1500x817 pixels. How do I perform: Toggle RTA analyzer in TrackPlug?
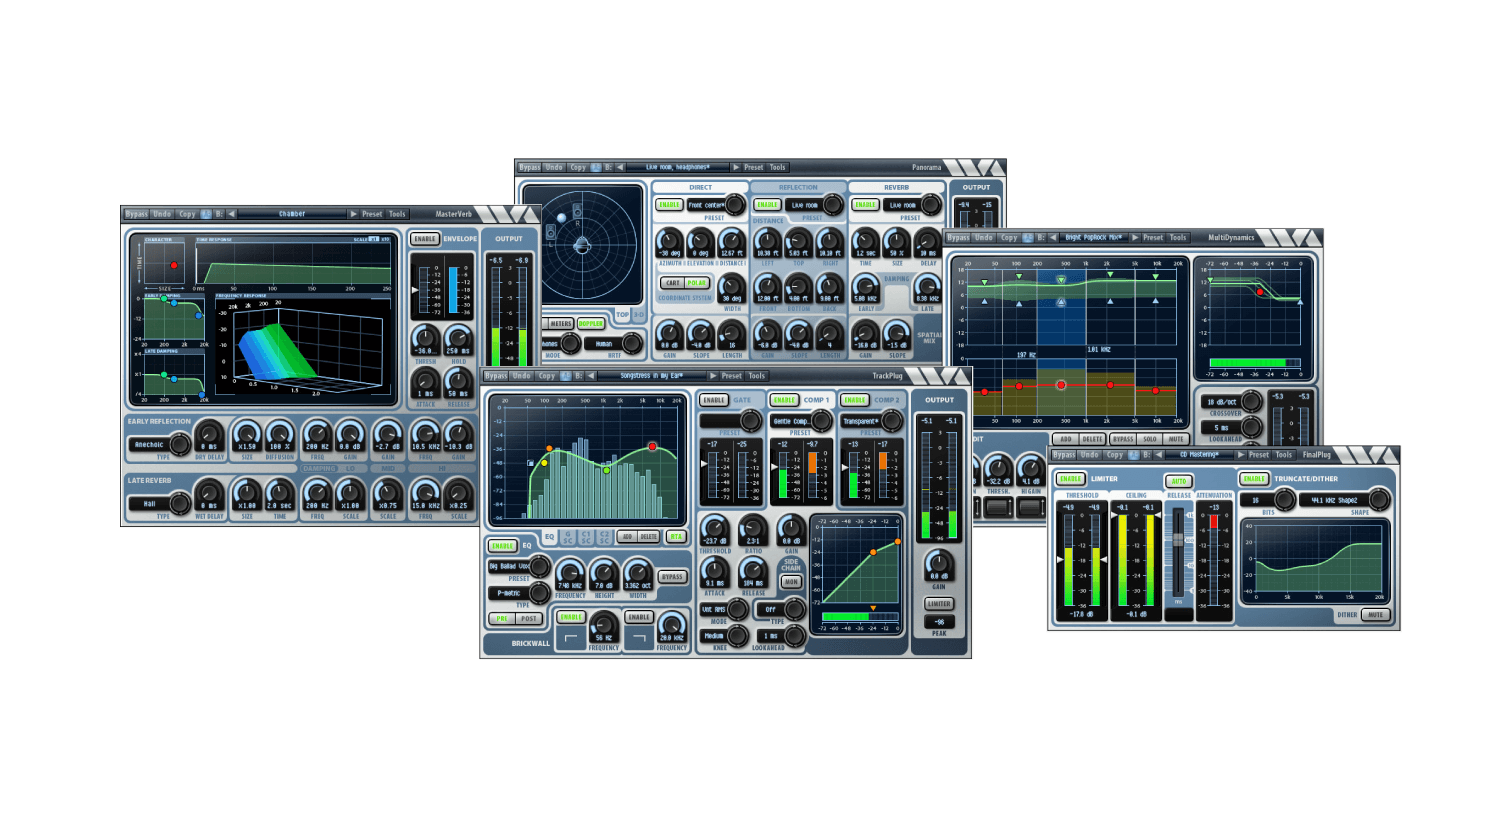[676, 537]
